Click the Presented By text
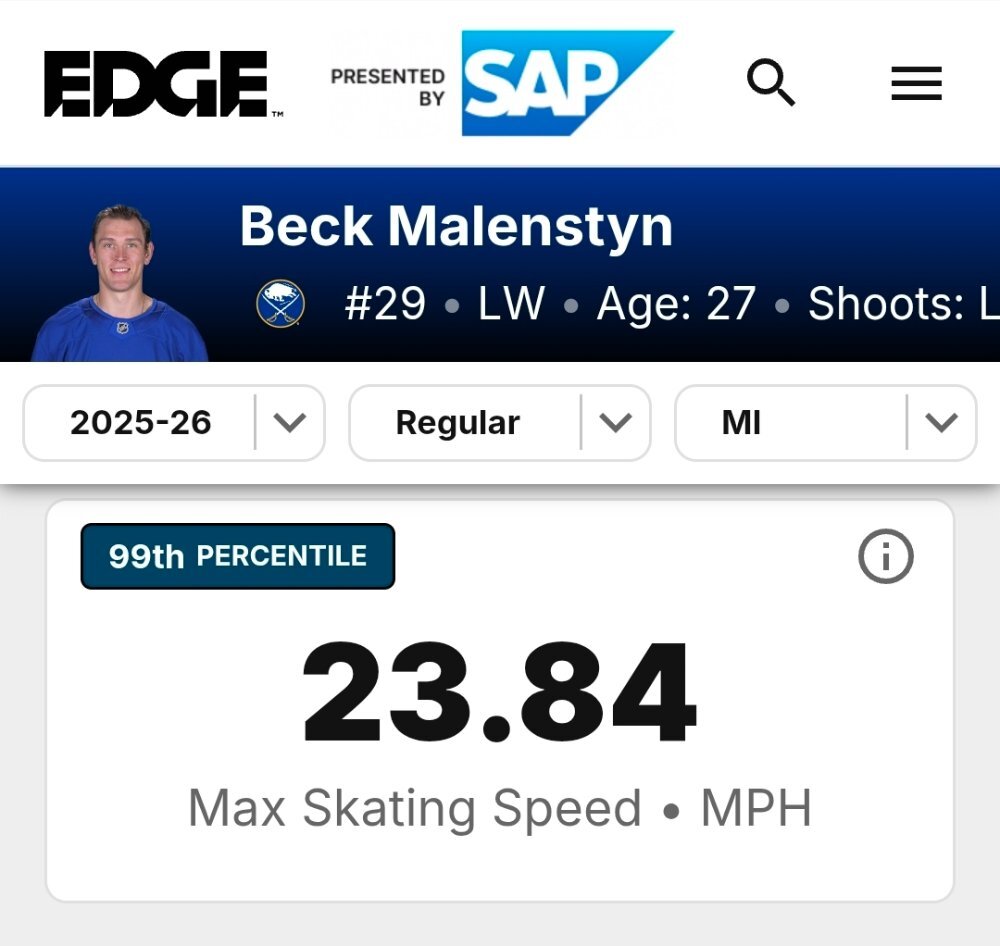1000x946 pixels. tap(388, 87)
